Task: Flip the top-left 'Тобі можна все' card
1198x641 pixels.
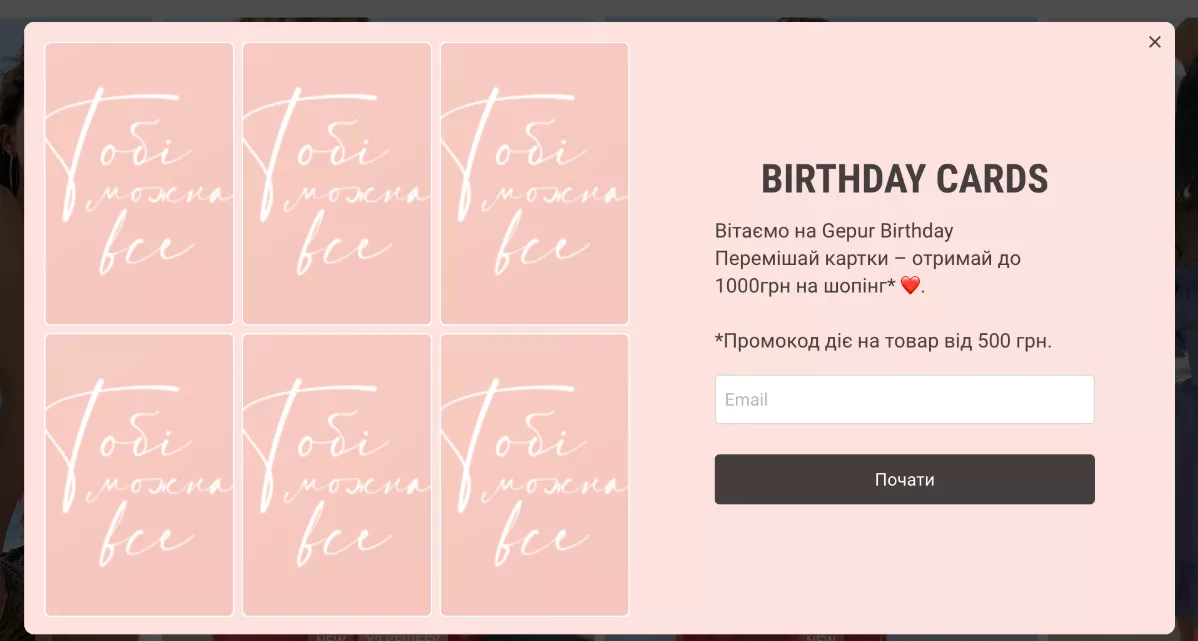Action: pyautogui.click(x=139, y=183)
